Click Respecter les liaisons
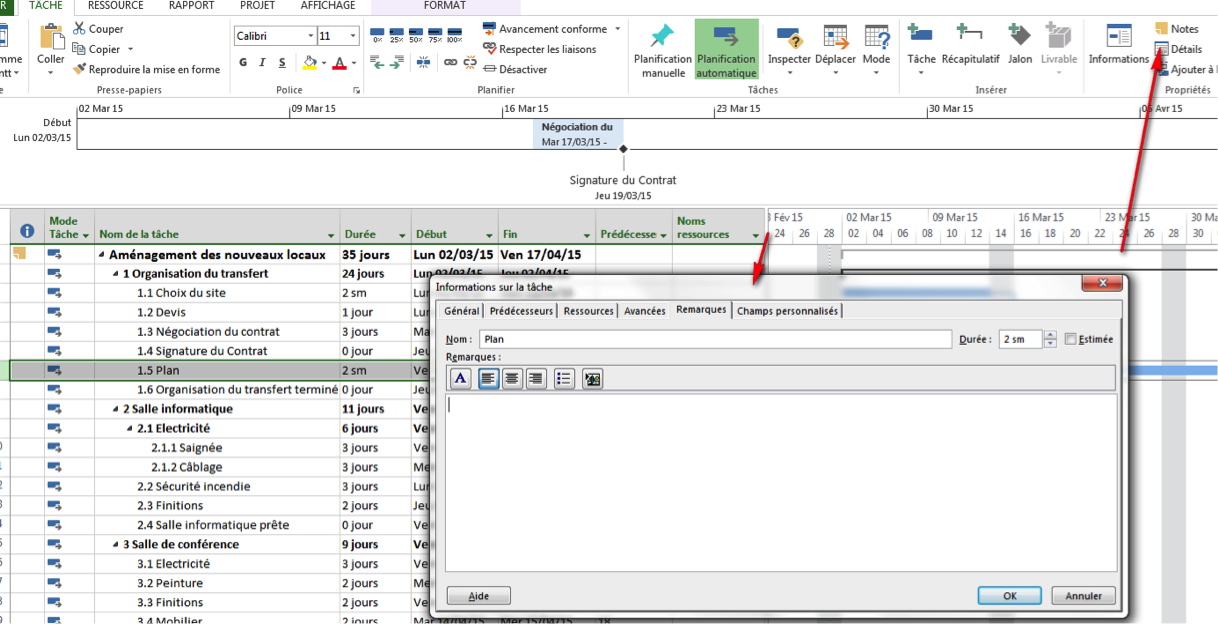Screen dimensions: 1218x624 [539, 49]
